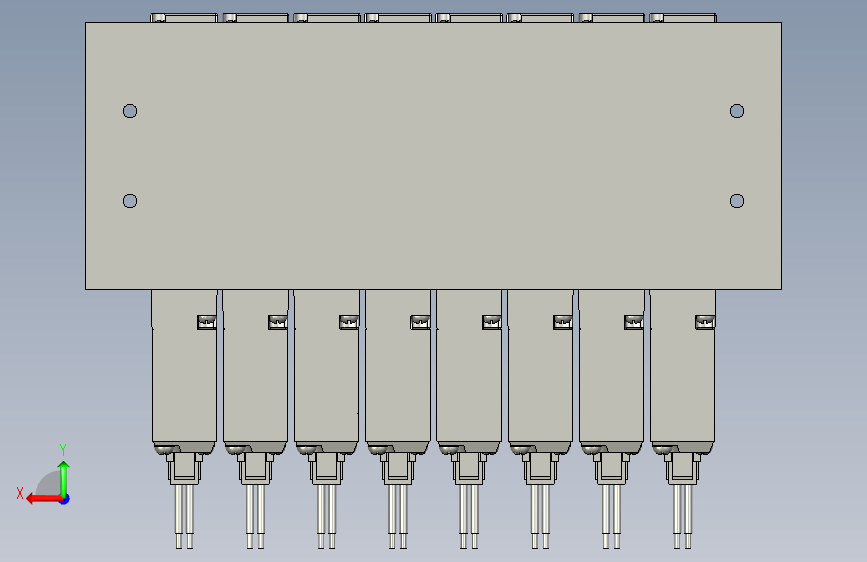Screen dimensions: 867x562
Task: Select the upper-right mounting hole on plate
Action: coord(737,111)
